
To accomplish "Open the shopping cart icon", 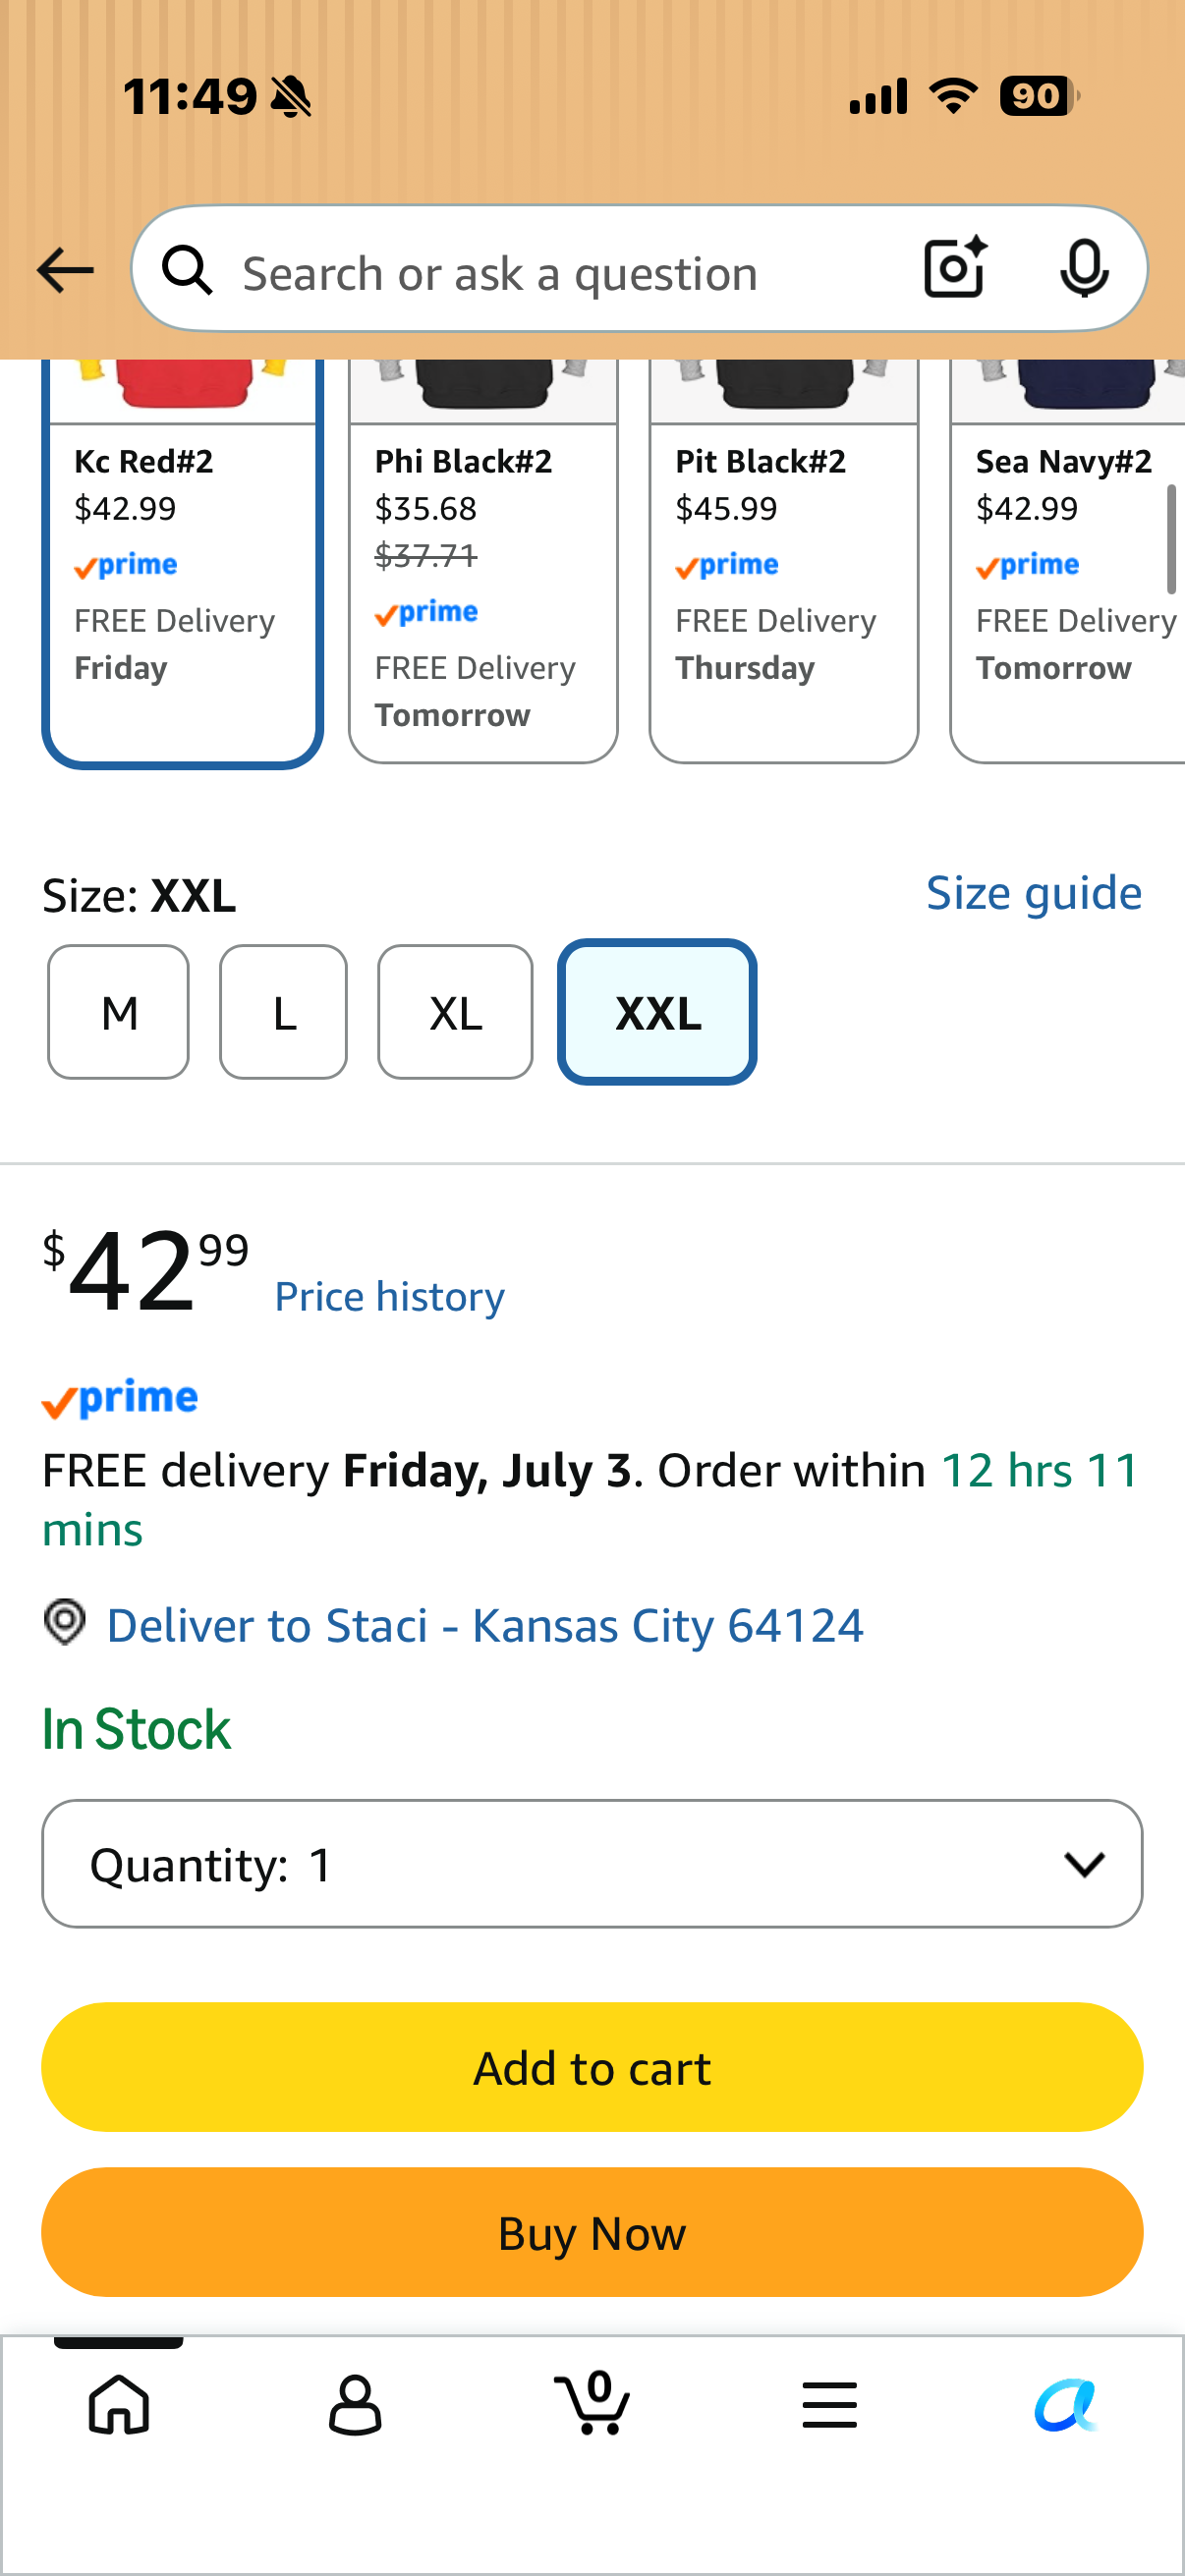I will click(592, 2402).
